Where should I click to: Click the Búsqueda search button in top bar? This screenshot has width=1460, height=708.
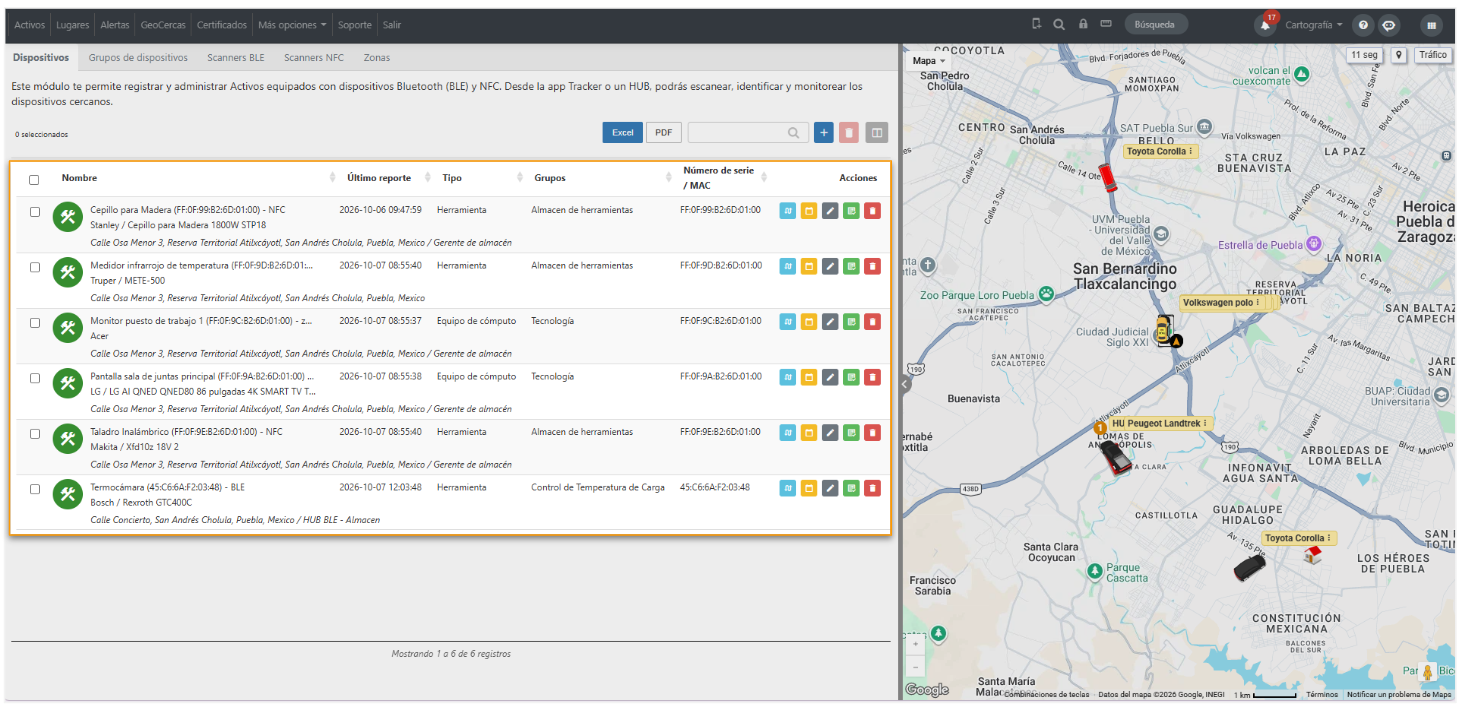tap(1156, 25)
